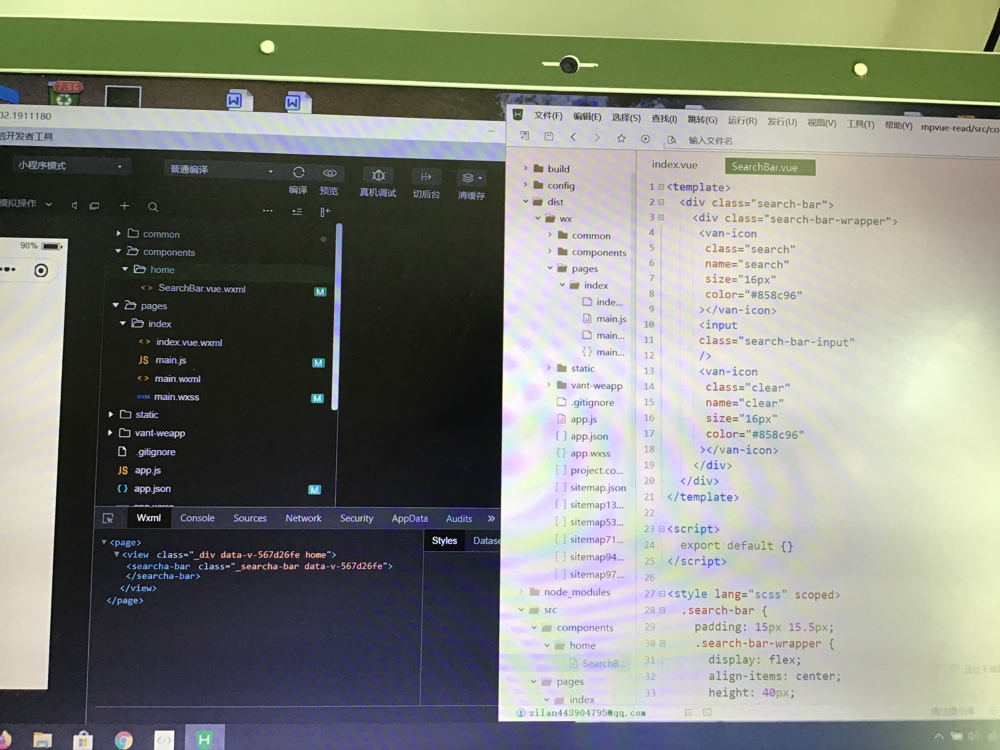Image resolution: width=1000 pixels, height=750 pixels.
Task: Click the devtools file tree scrollbar
Action: pos(338,316)
